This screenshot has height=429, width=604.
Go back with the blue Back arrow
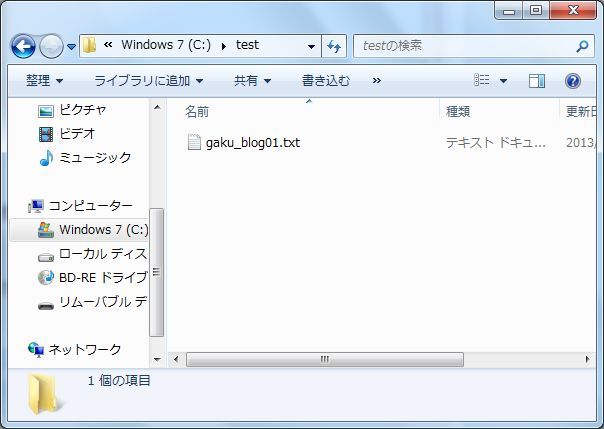[23, 46]
